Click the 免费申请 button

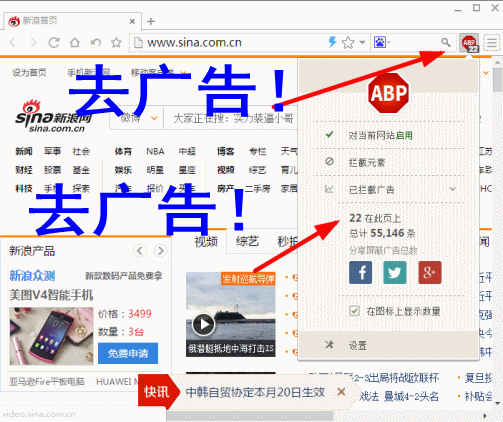click(x=128, y=353)
